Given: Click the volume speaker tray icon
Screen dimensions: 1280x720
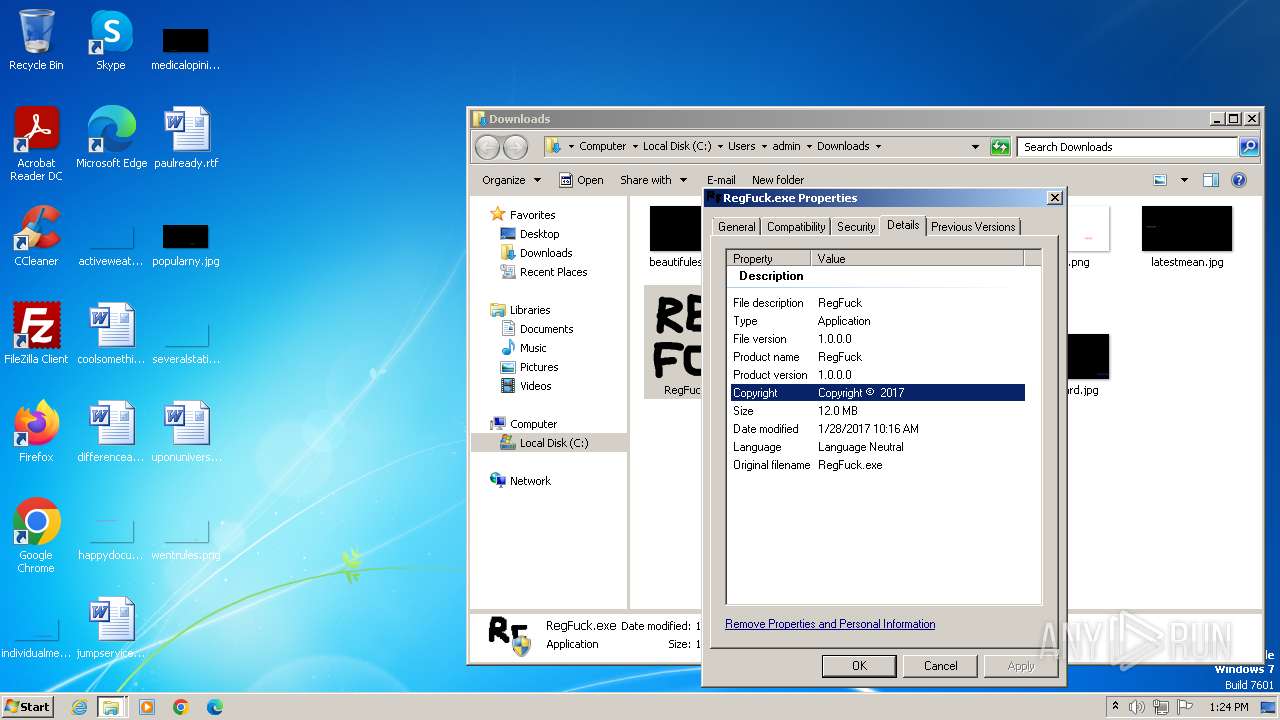Looking at the screenshot, I should coord(1137,707).
